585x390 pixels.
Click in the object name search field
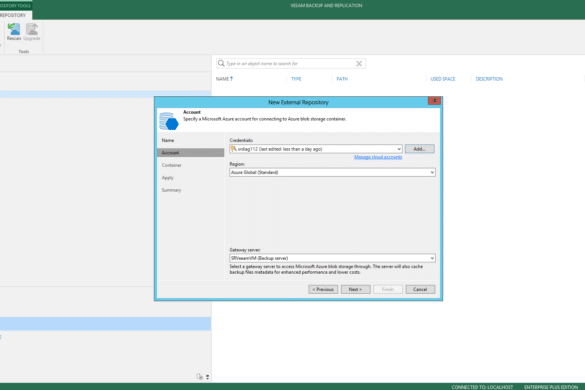click(289, 63)
